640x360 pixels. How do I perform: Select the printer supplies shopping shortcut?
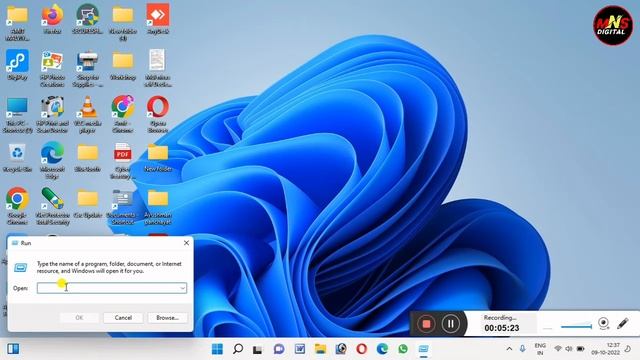click(87, 69)
